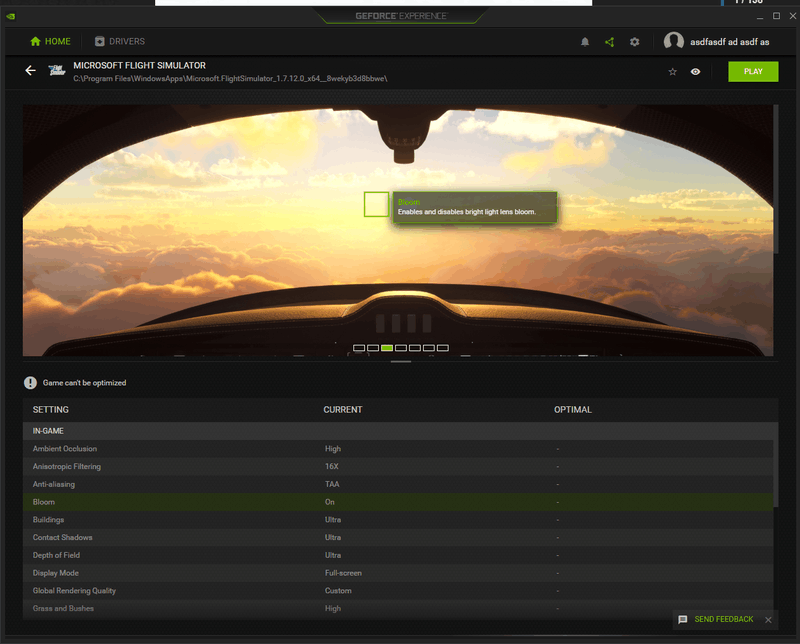Grab the panel divider handle below screenshot

pyautogui.click(x=401, y=361)
